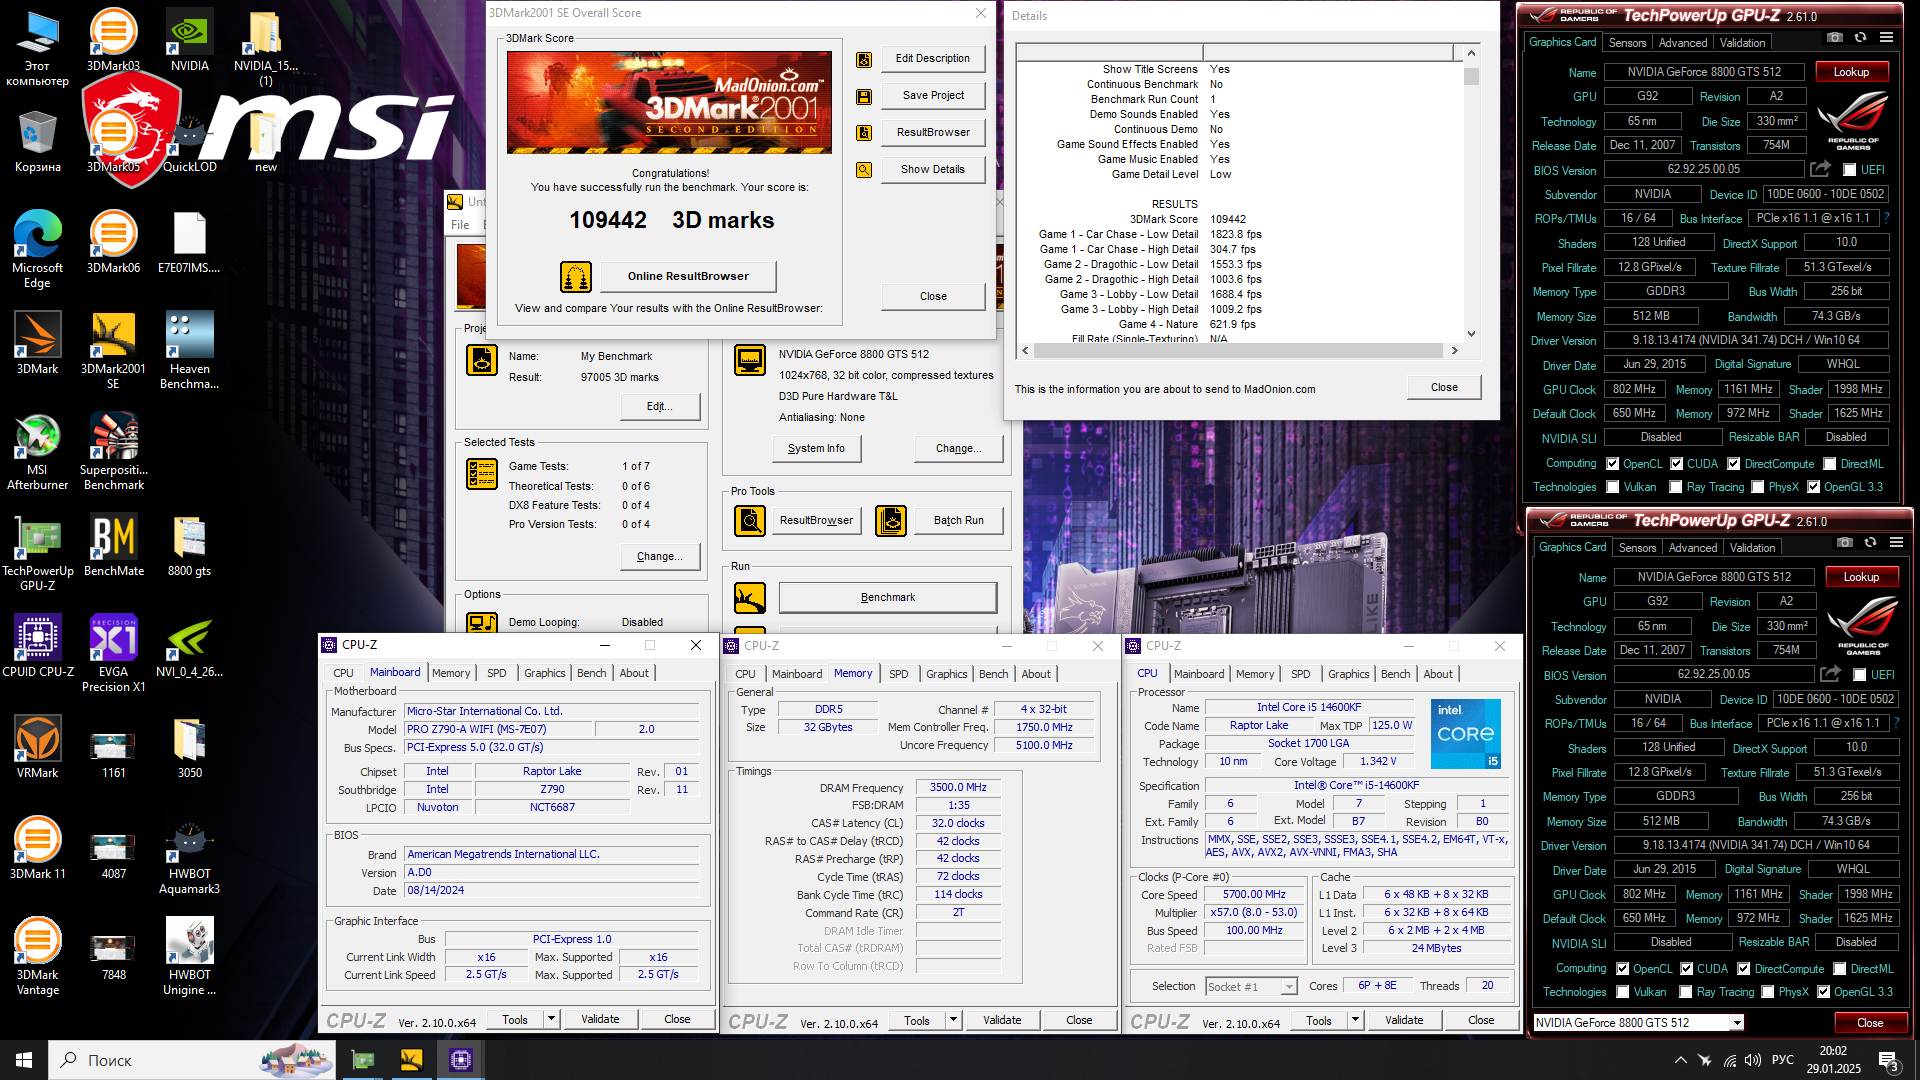Click Lookup button in upper GPU-Z
This screenshot has width=1920, height=1080.
(x=1851, y=72)
